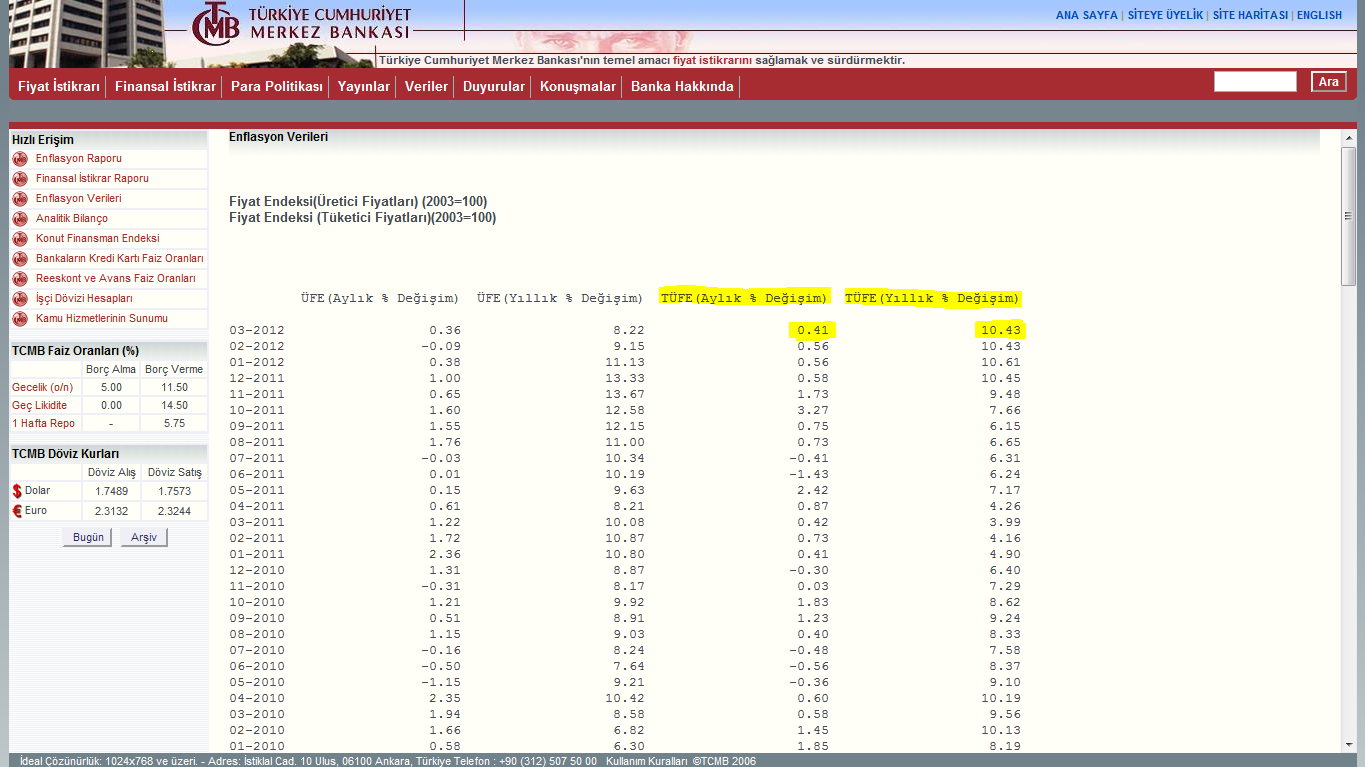1365x767 pixels.
Task: Click the TCMB logo in header
Action: coord(217,22)
